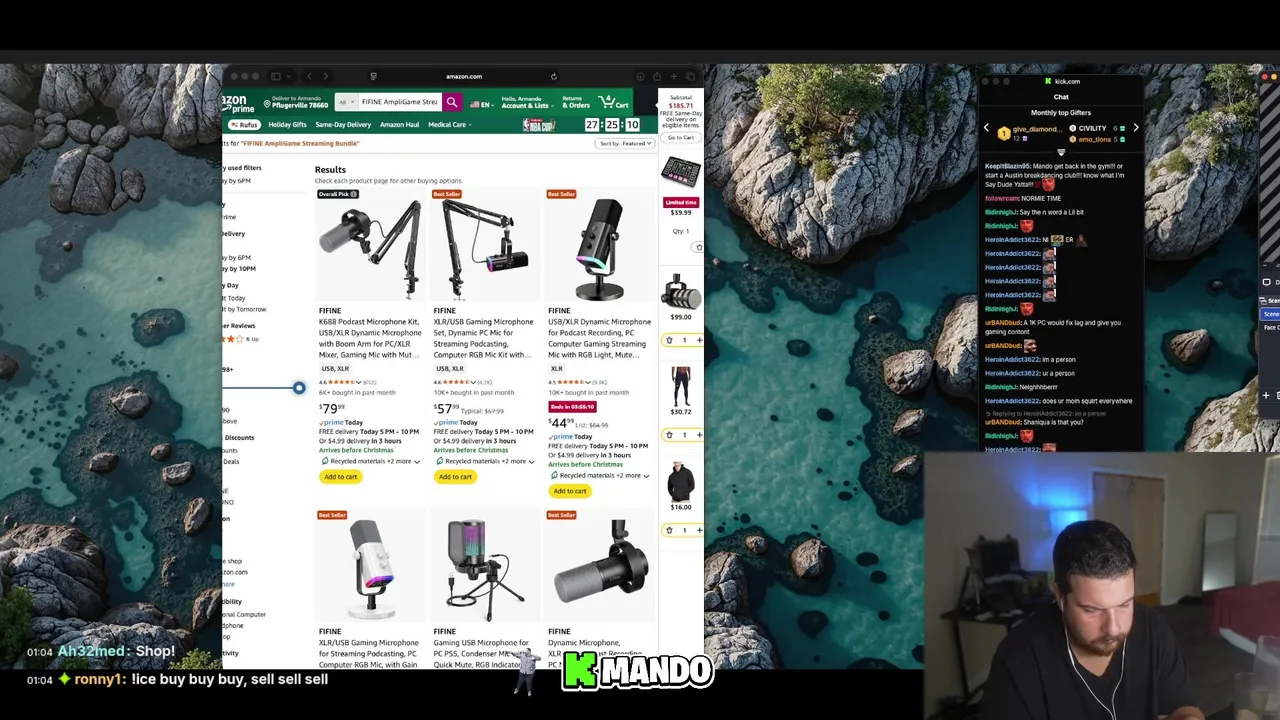The width and height of the screenshot is (1280, 720).
Task: Open the K688 Podcast Microphone Kit title link
Action: (x=370, y=338)
